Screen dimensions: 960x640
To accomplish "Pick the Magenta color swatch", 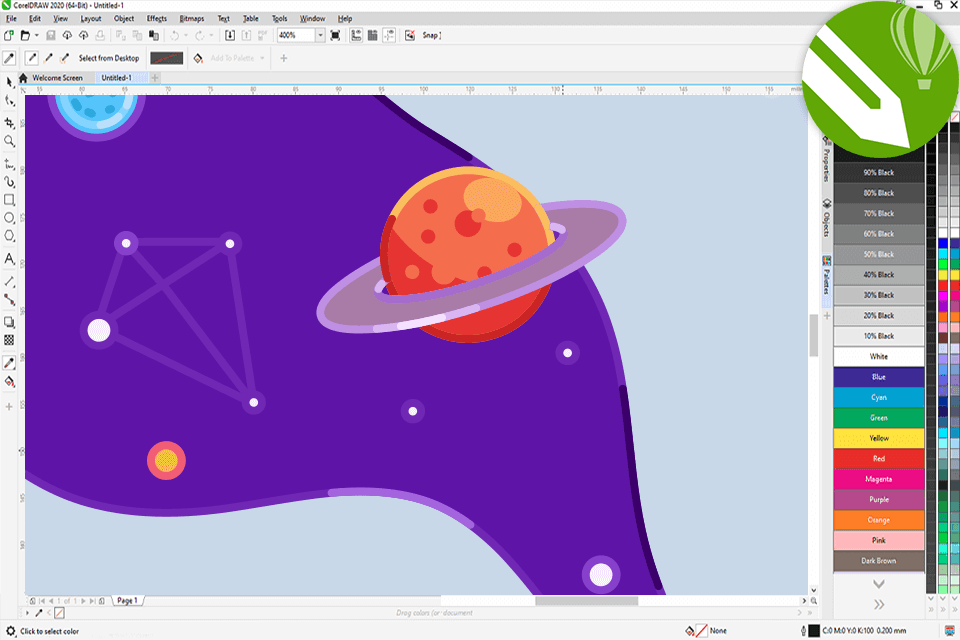I will coord(878,479).
